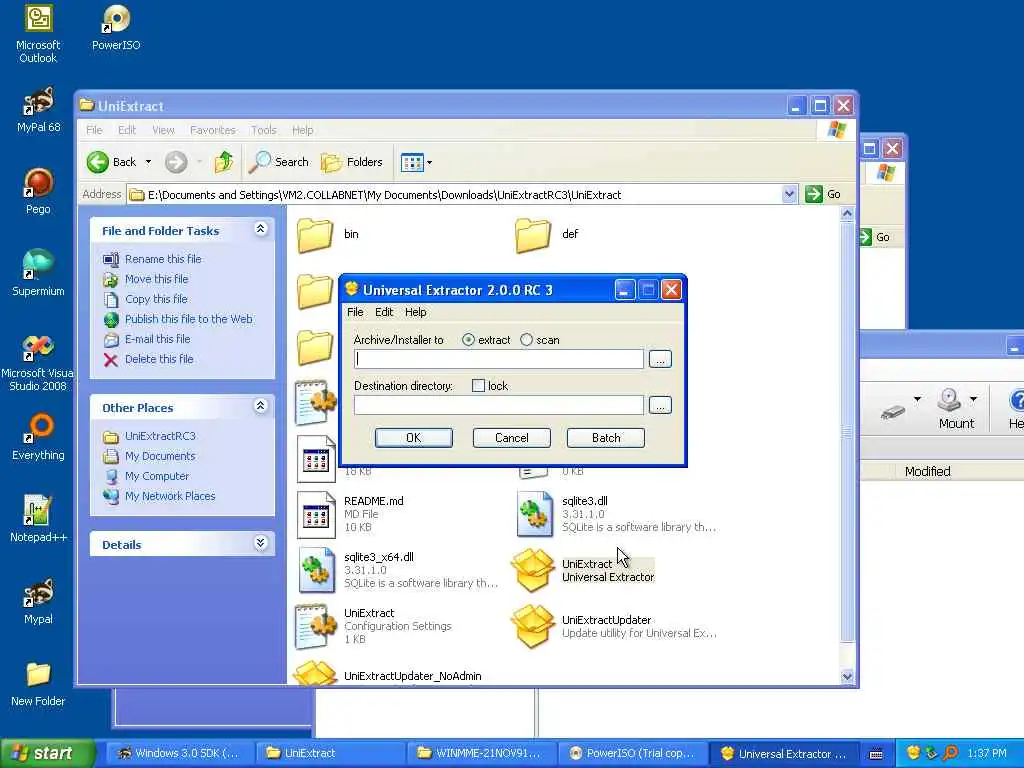Go to UniExtractRC3 in Other Places
1024x768 pixels.
pos(160,436)
